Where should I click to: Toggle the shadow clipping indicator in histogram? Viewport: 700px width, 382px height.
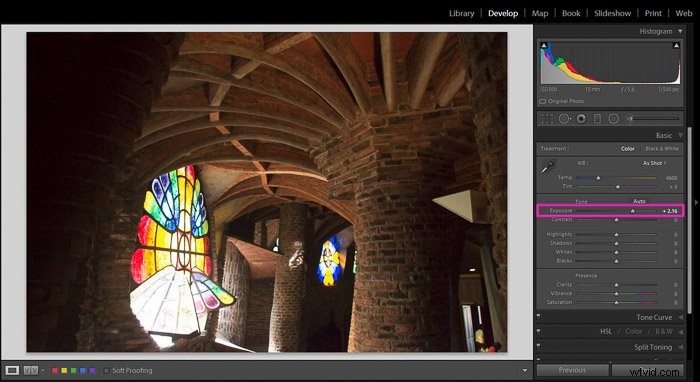(544, 46)
